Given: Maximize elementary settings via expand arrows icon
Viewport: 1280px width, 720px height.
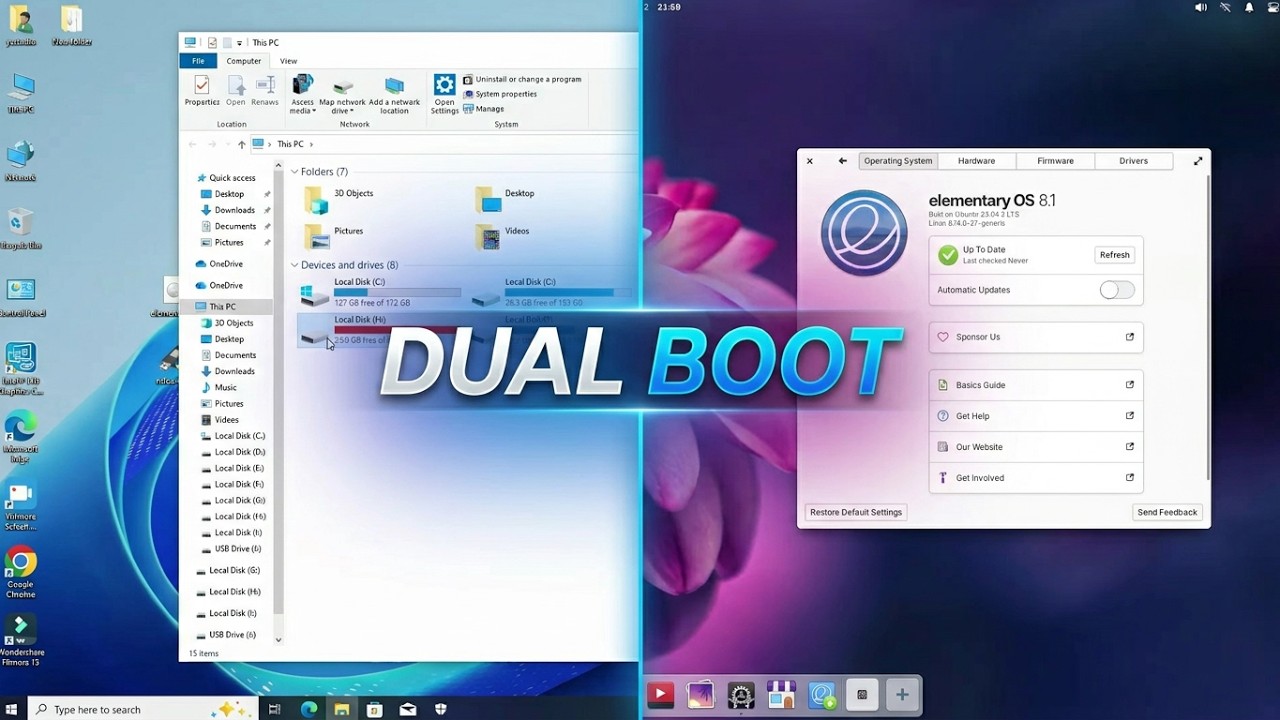Looking at the screenshot, I should (x=1197, y=161).
